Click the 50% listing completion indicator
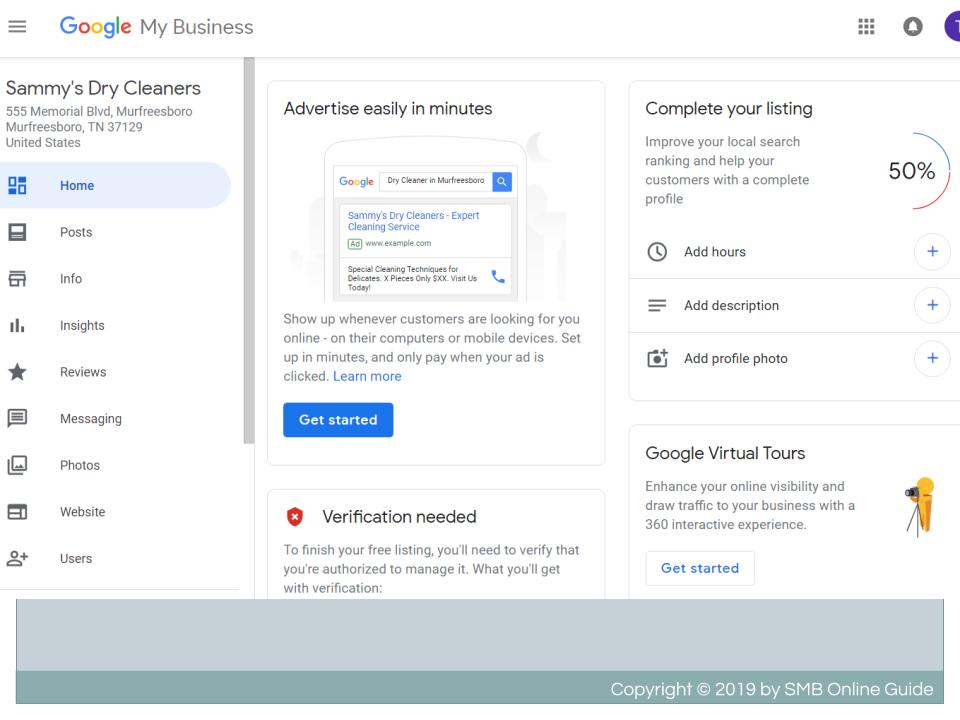This screenshot has width=960, height=720. pyautogui.click(x=911, y=171)
